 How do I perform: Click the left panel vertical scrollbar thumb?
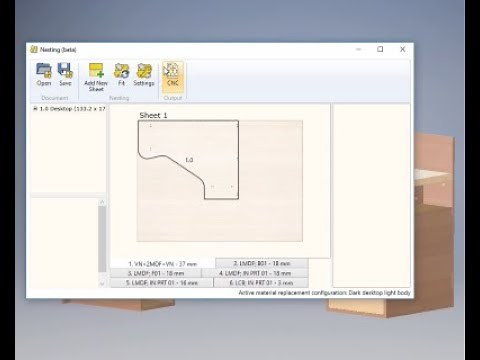click(102, 239)
